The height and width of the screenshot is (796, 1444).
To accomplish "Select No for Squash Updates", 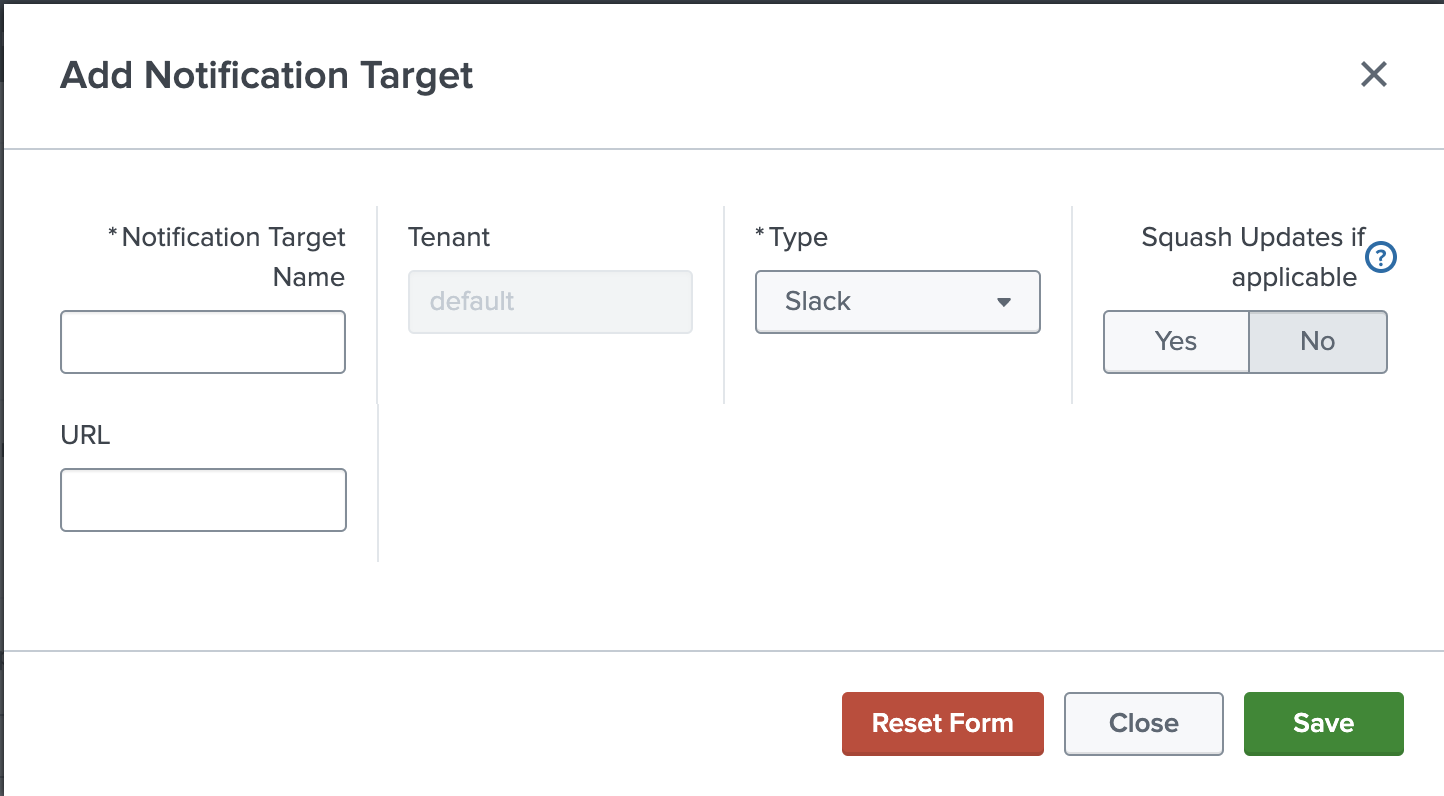I will [x=1317, y=342].
